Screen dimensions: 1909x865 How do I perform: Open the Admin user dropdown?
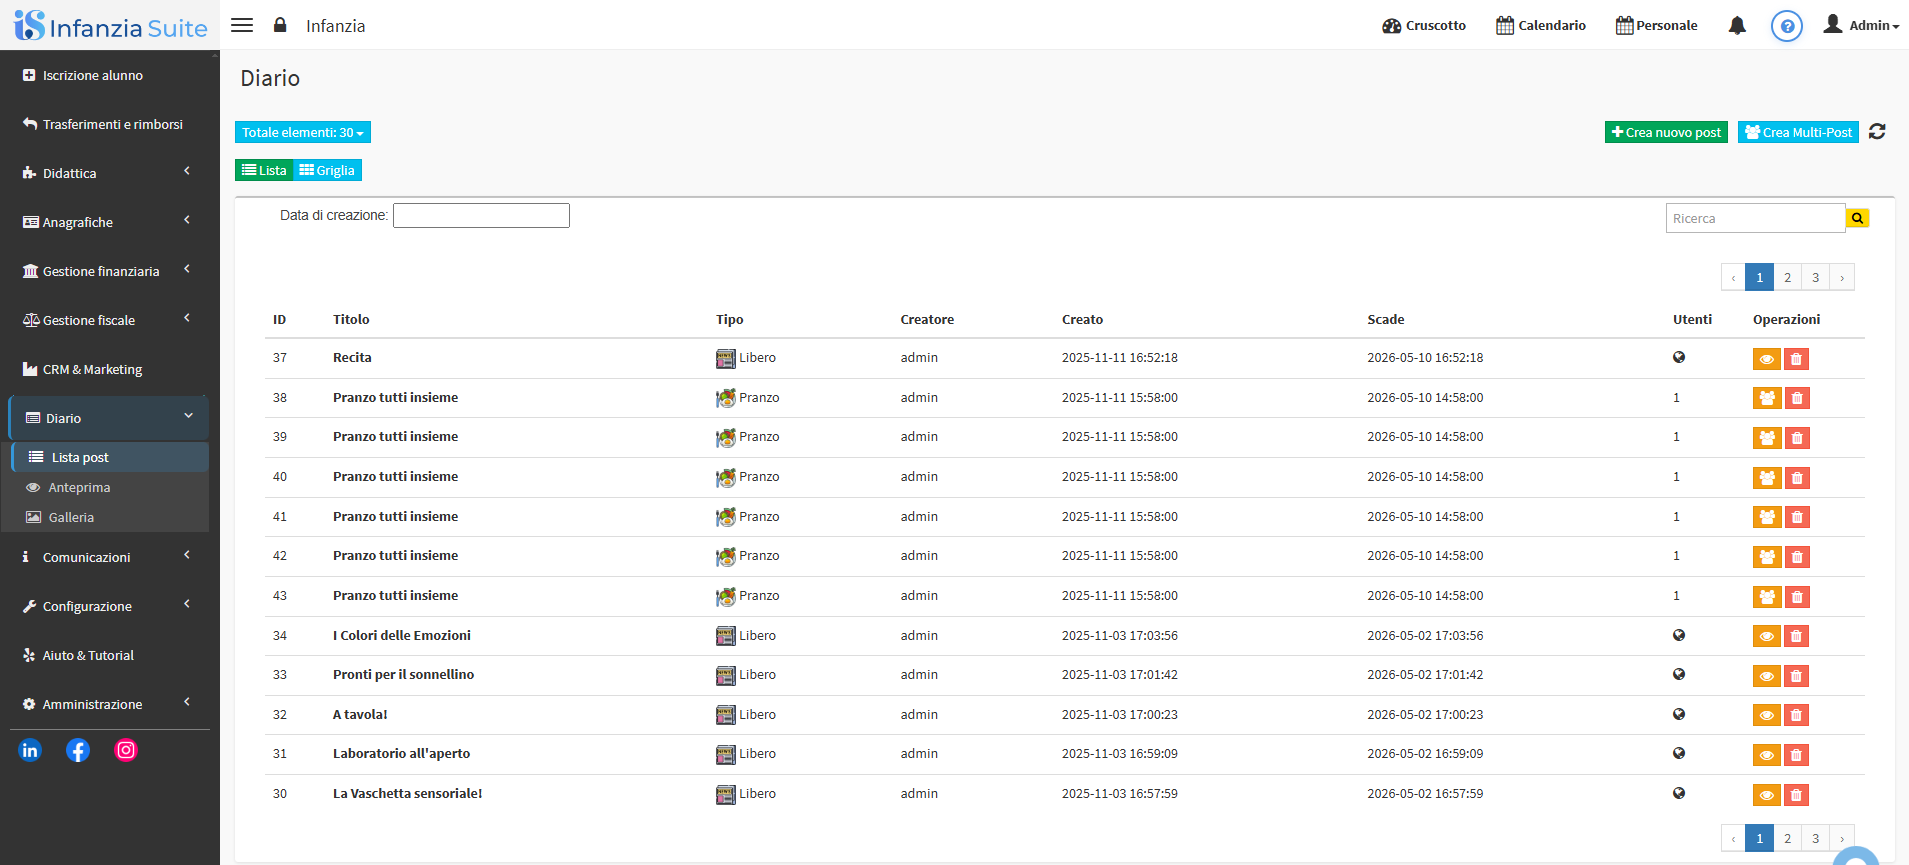pyautogui.click(x=1860, y=26)
